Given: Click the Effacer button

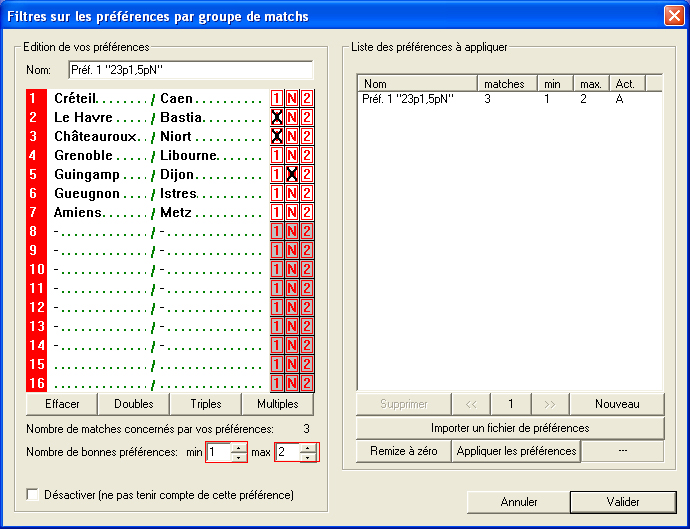Looking at the screenshot, I should pos(62,404).
